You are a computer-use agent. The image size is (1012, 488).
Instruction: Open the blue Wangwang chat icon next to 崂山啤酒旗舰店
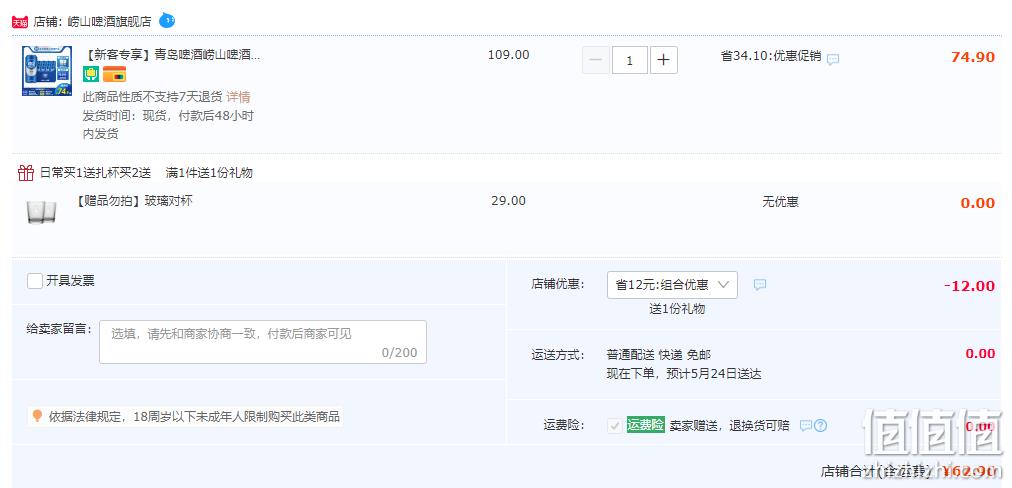(x=167, y=20)
